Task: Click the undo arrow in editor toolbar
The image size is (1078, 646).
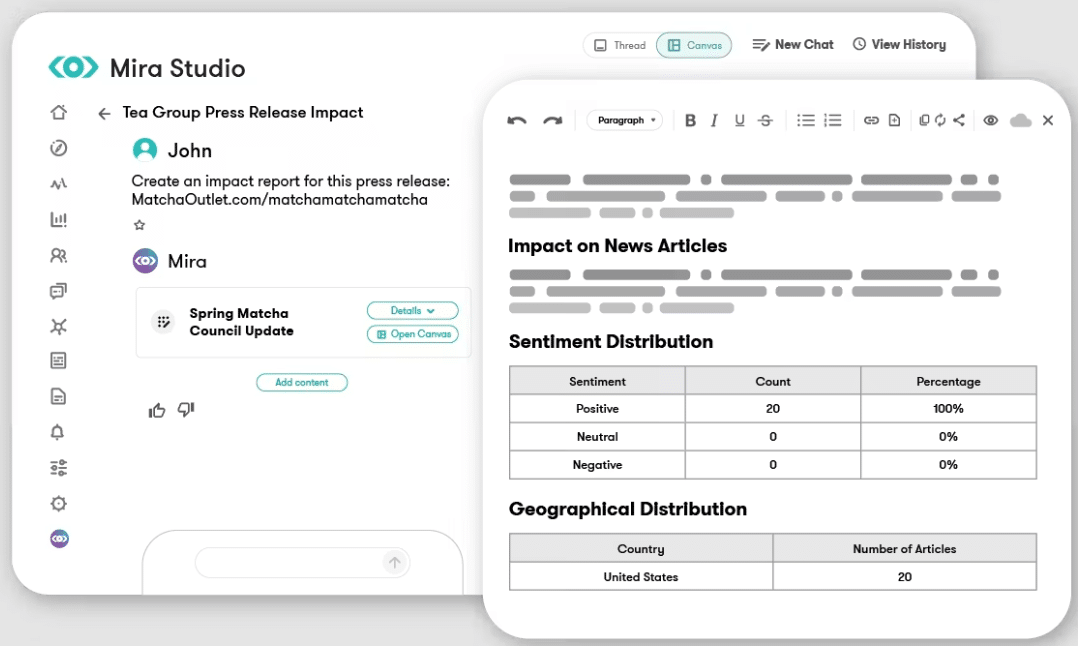Action: click(x=517, y=120)
